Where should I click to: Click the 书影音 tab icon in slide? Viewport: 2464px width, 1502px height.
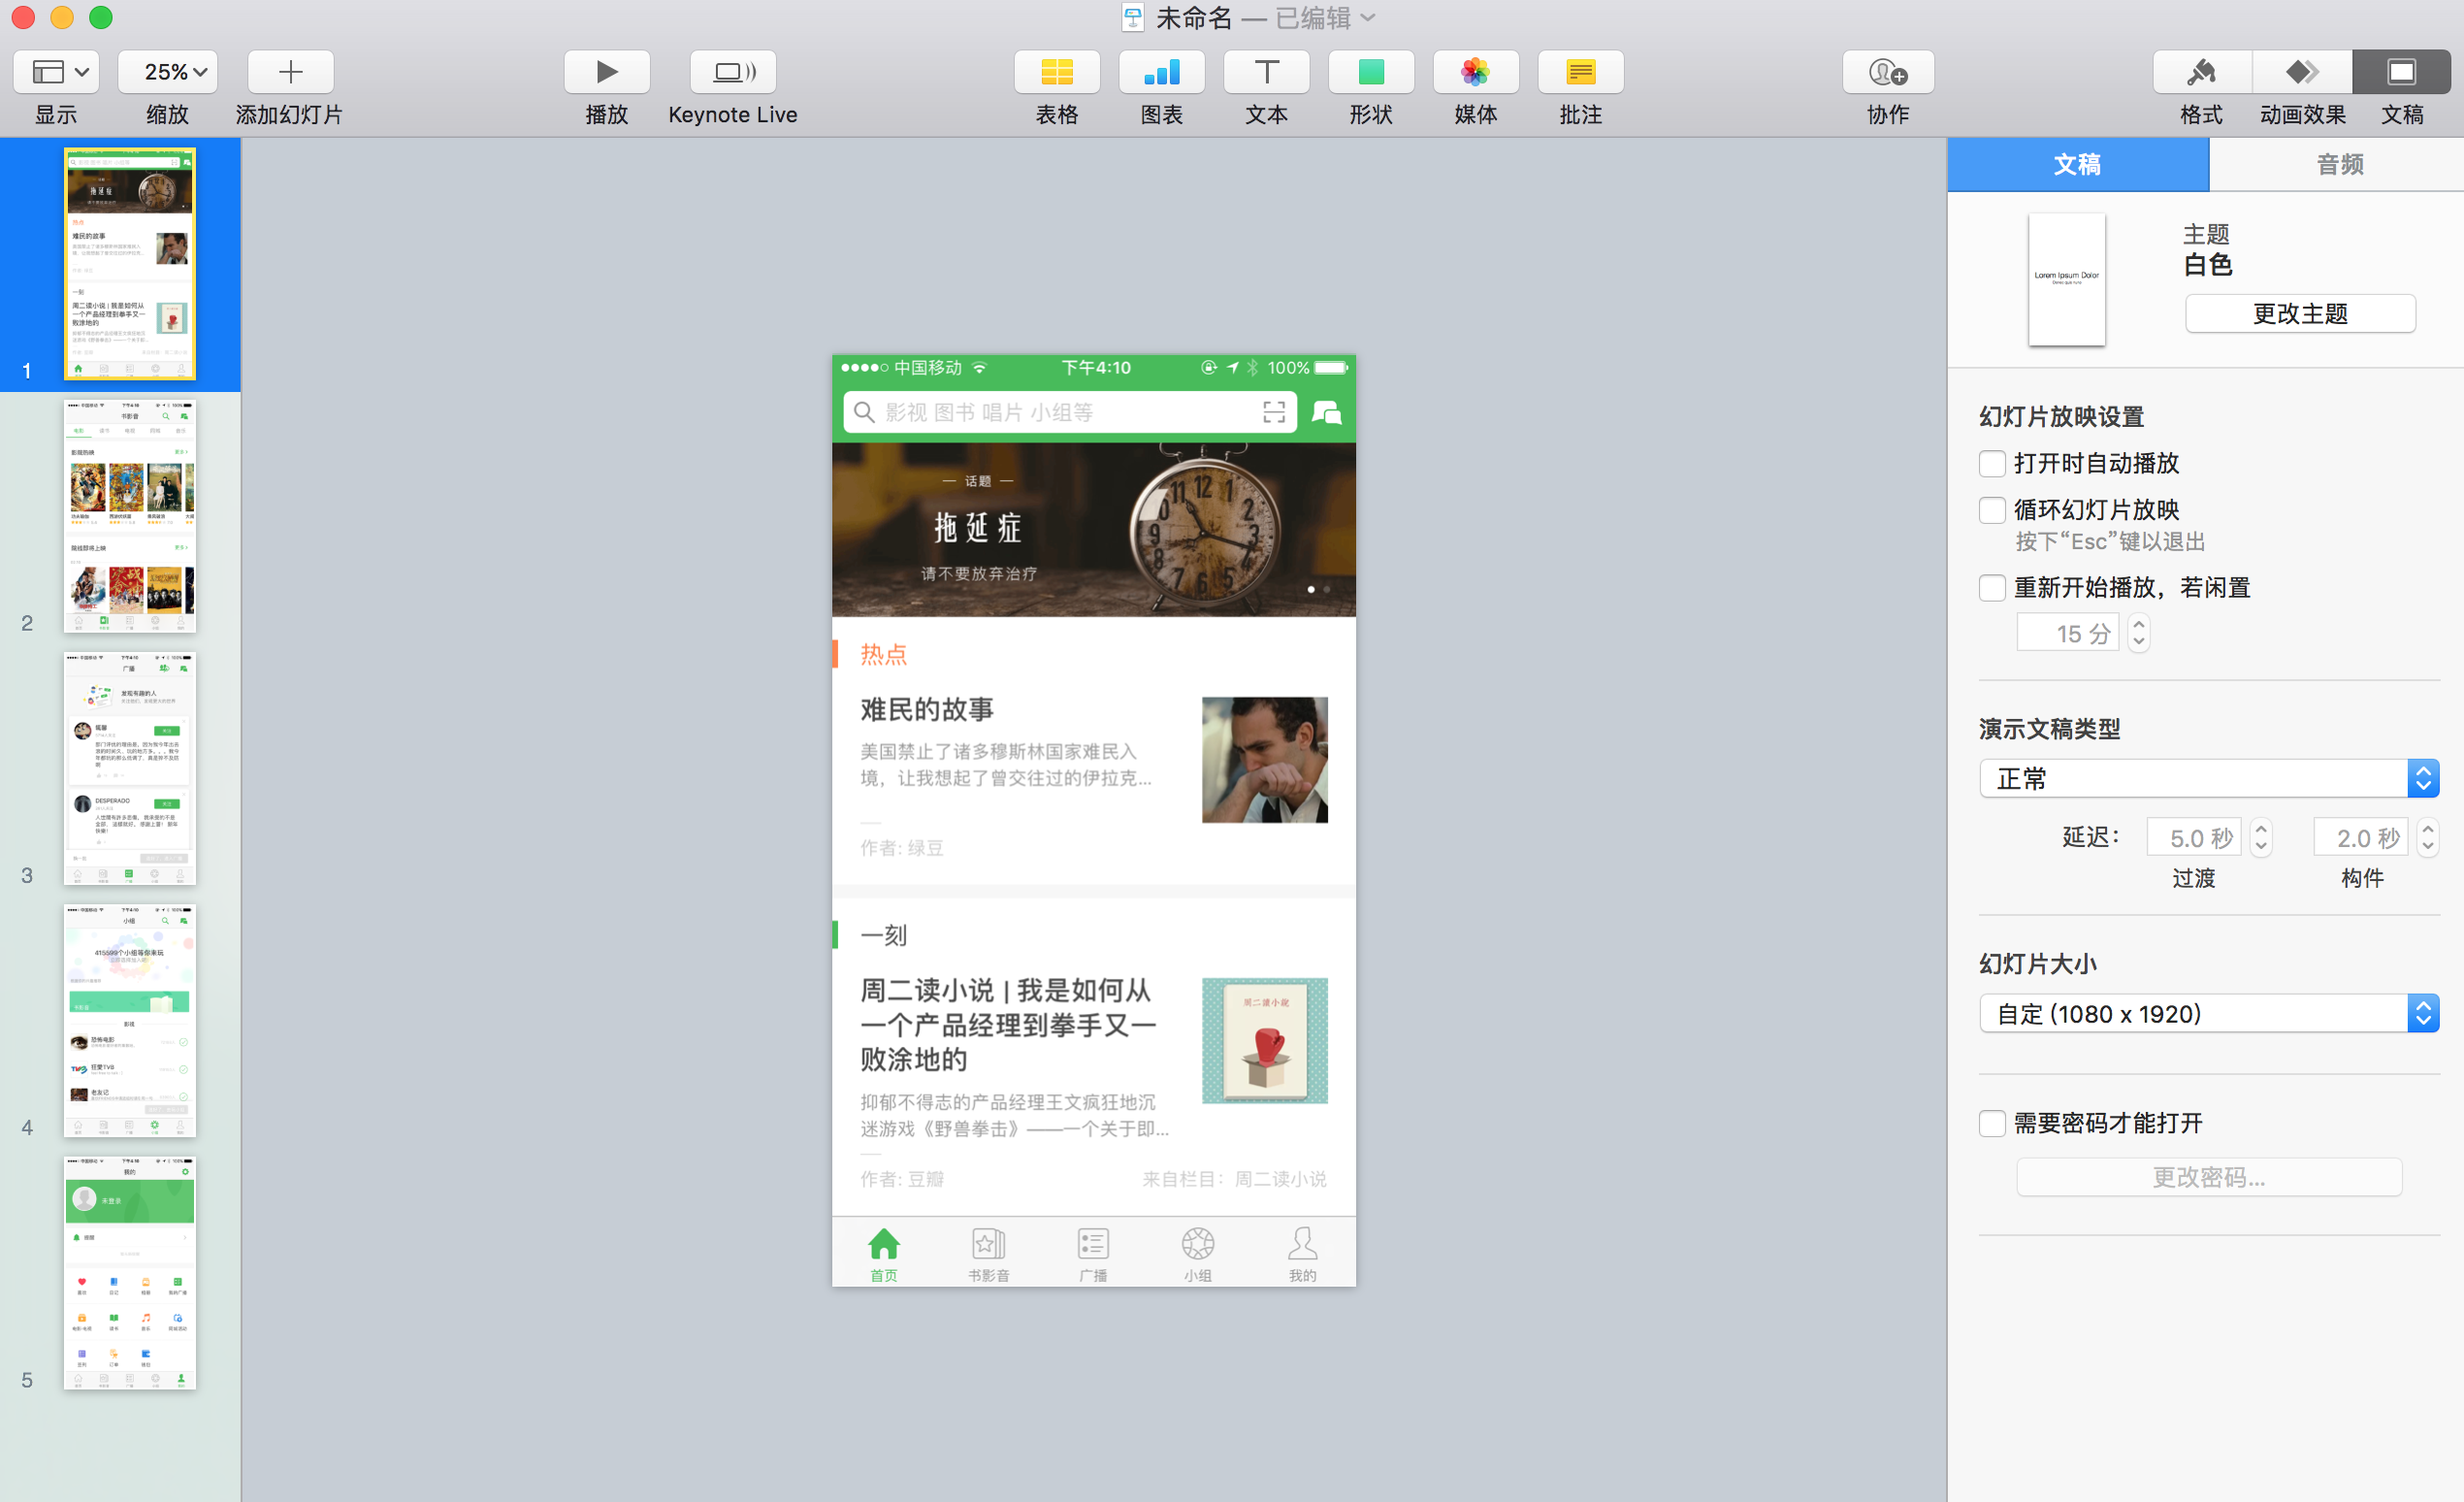pos(989,1244)
